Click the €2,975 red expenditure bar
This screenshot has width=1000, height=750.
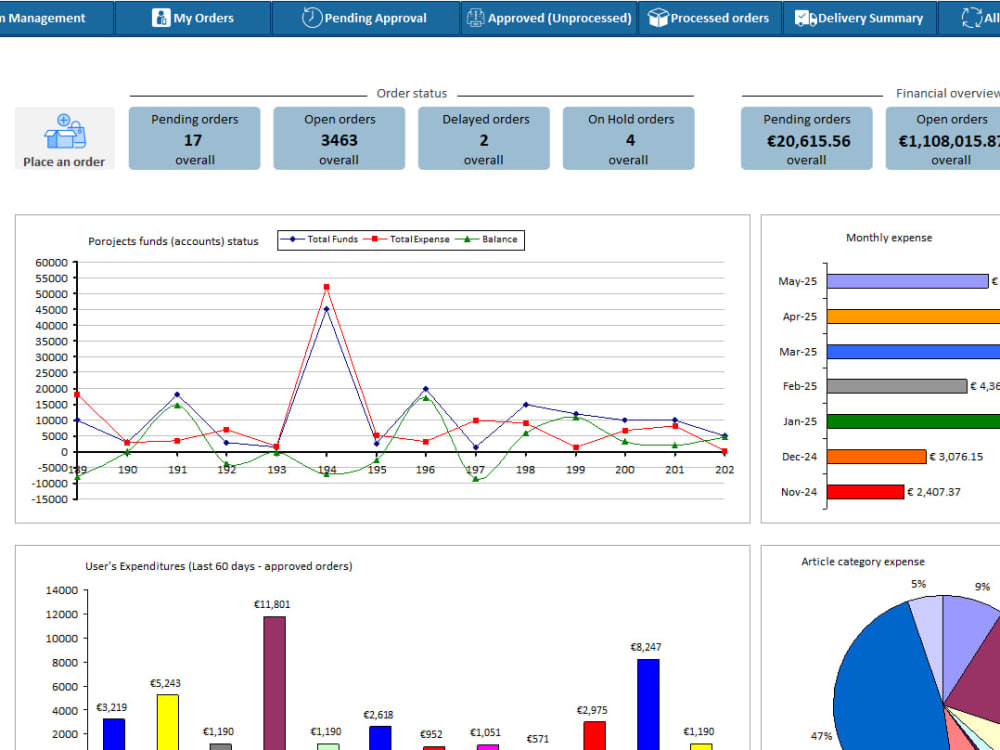click(594, 735)
